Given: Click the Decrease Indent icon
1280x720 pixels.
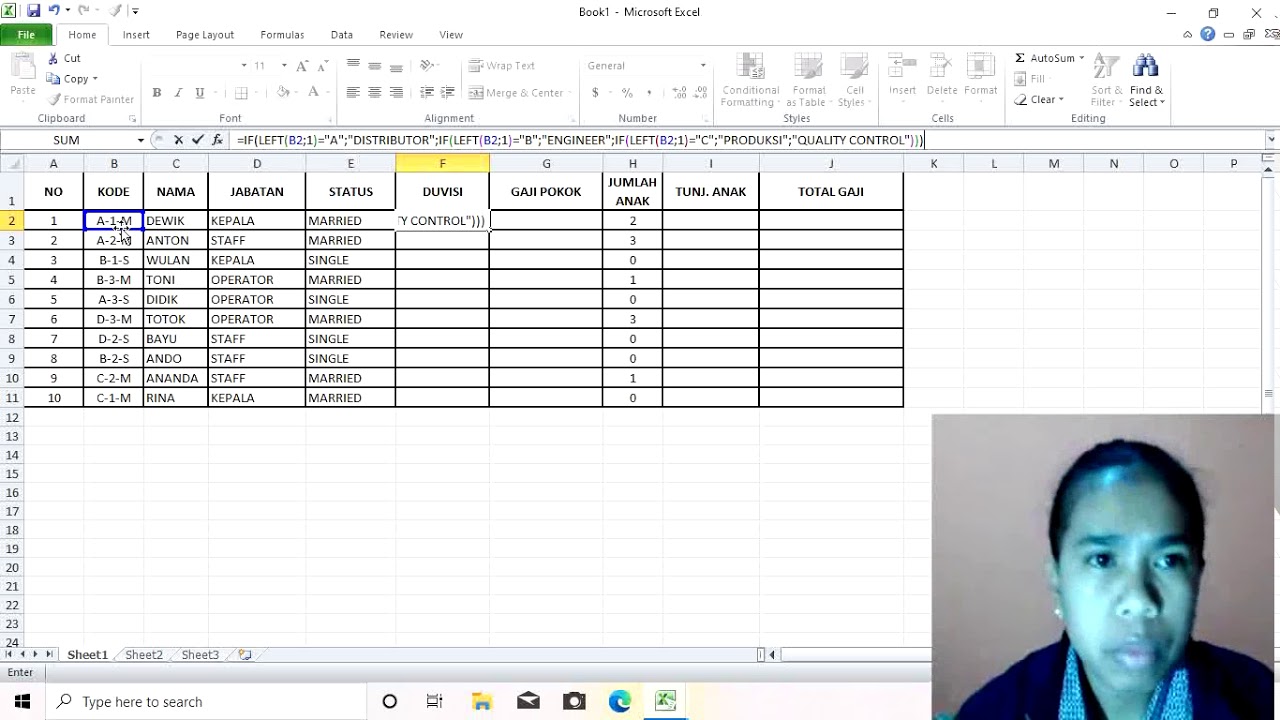Looking at the screenshot, I should click(427, 93).
